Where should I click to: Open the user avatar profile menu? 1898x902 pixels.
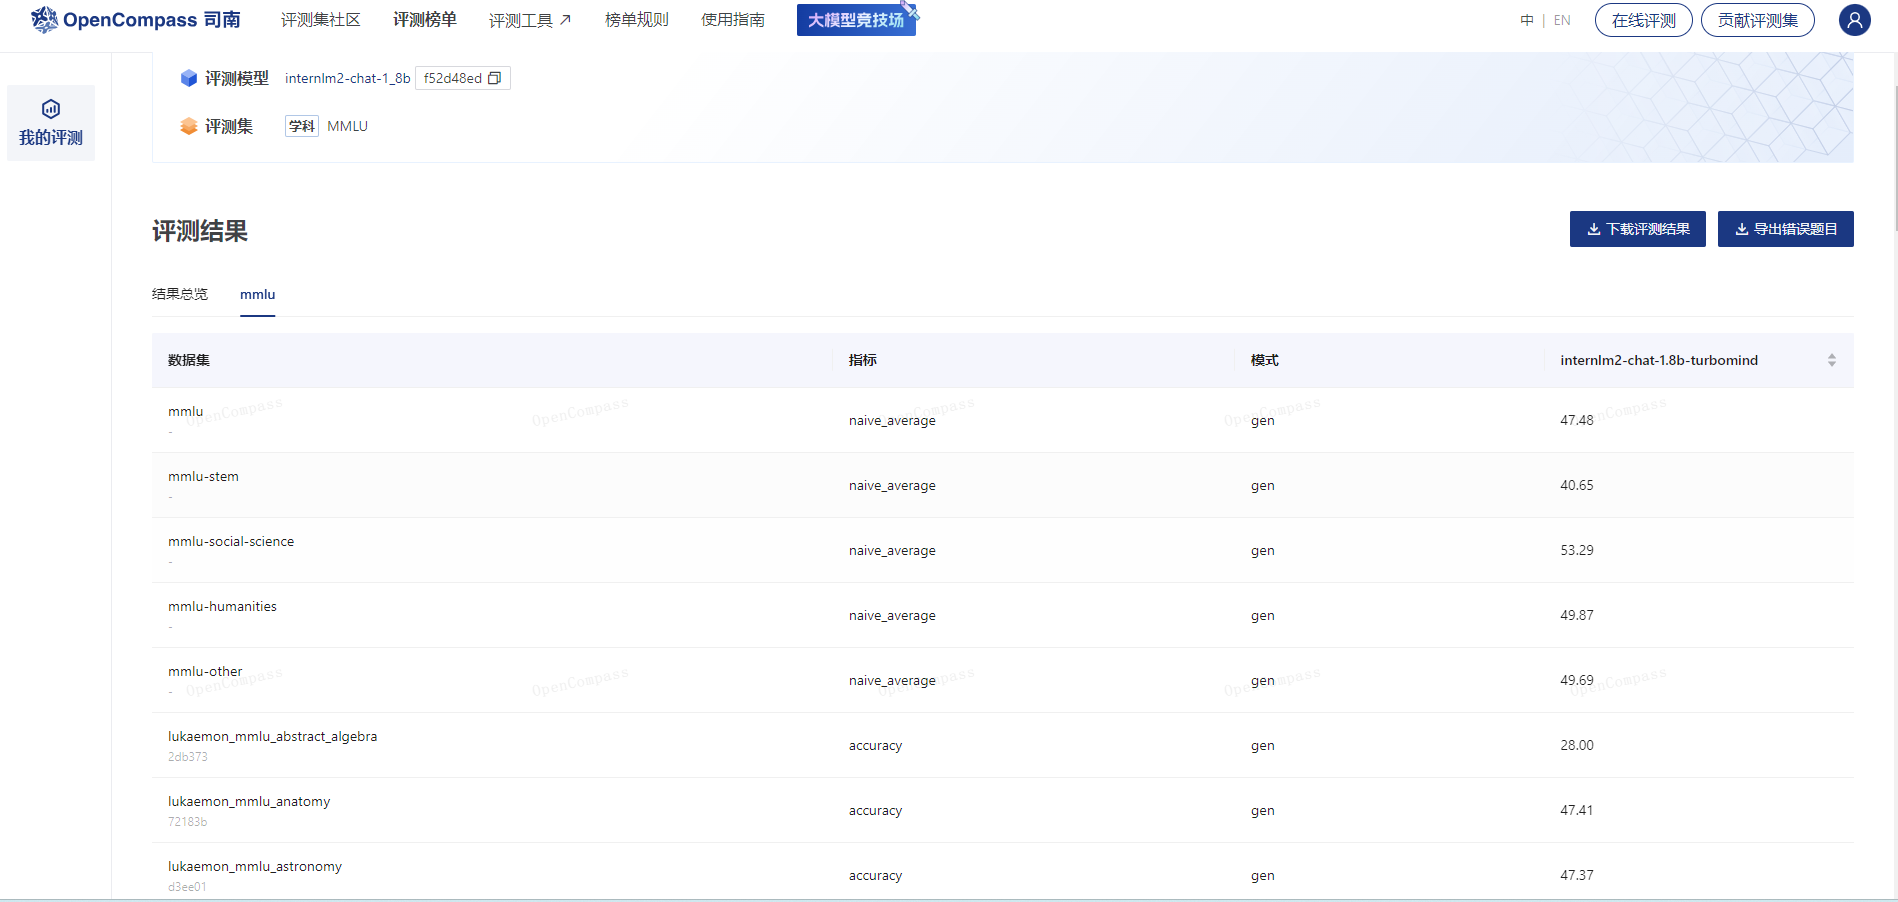click(x=1854, y=20)
